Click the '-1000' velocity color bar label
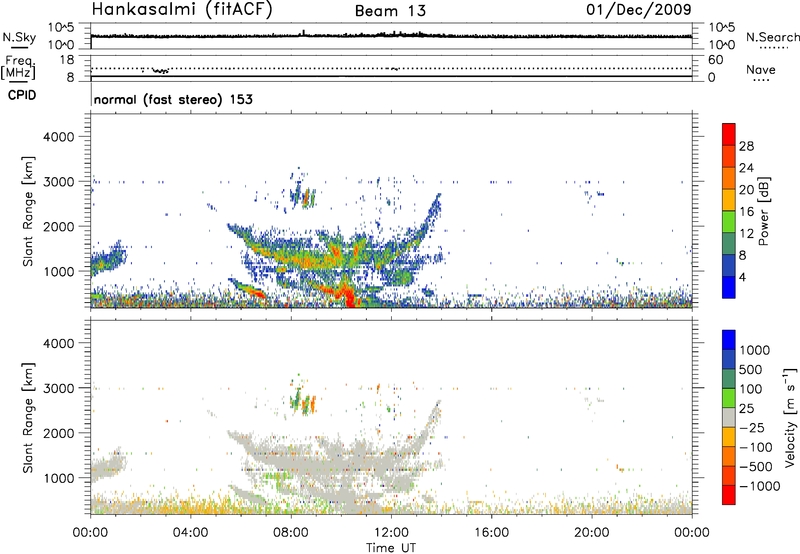This screenshot has height=554, width=800. (x=760, y=486)
